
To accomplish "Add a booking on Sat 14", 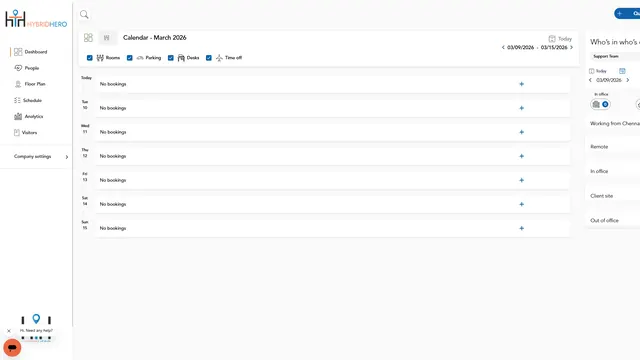I will tap(521, 204).
